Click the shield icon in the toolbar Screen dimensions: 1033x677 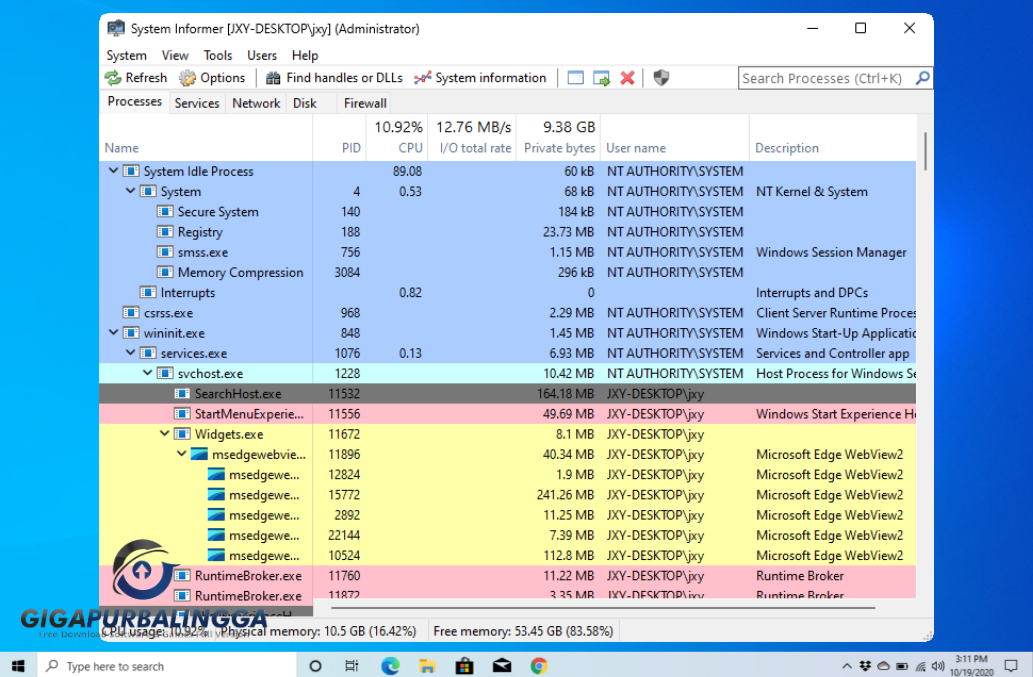click(x=661, y=78)
